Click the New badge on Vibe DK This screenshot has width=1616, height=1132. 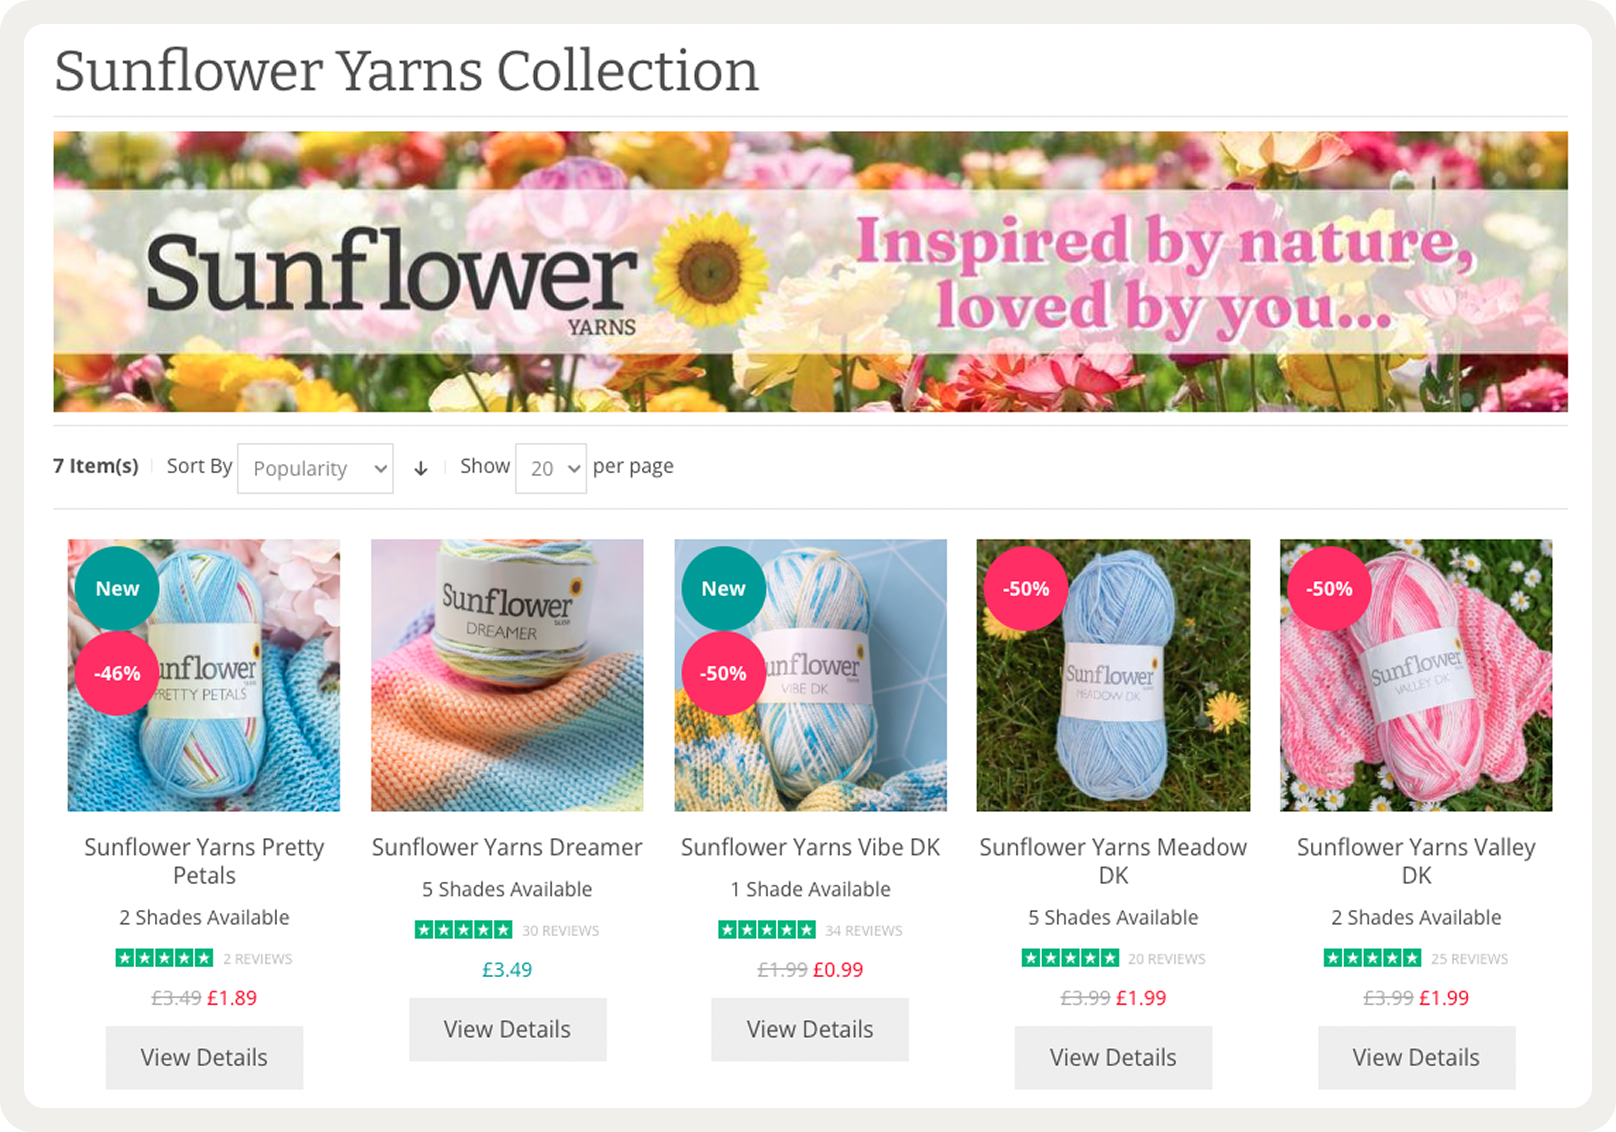(x=723, y=588)
